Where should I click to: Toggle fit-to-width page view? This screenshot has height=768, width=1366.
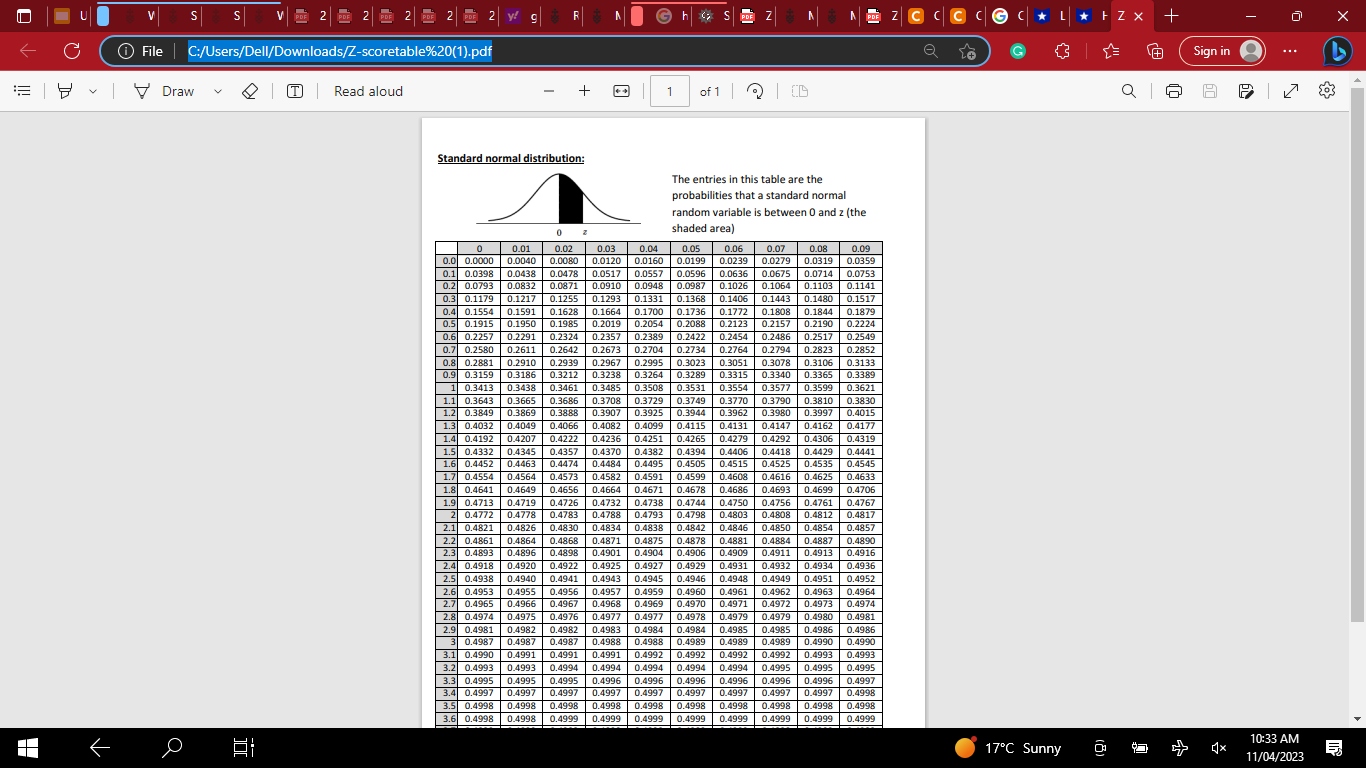tap(621, 91)
